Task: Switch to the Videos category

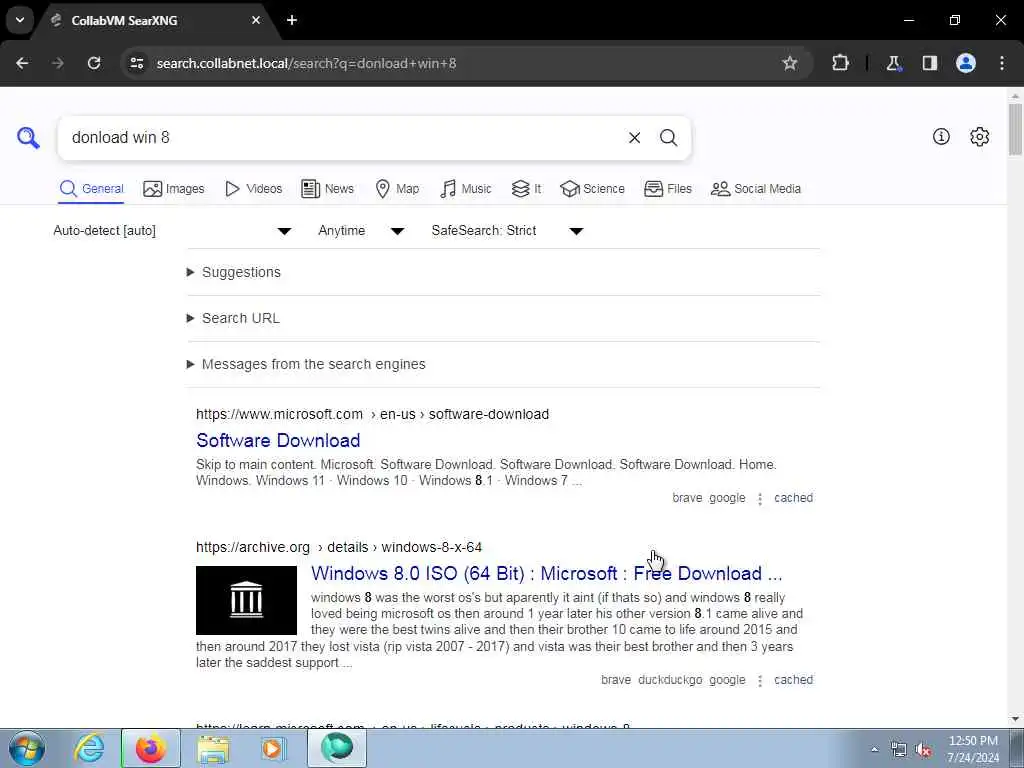Action: click(253, 189)
